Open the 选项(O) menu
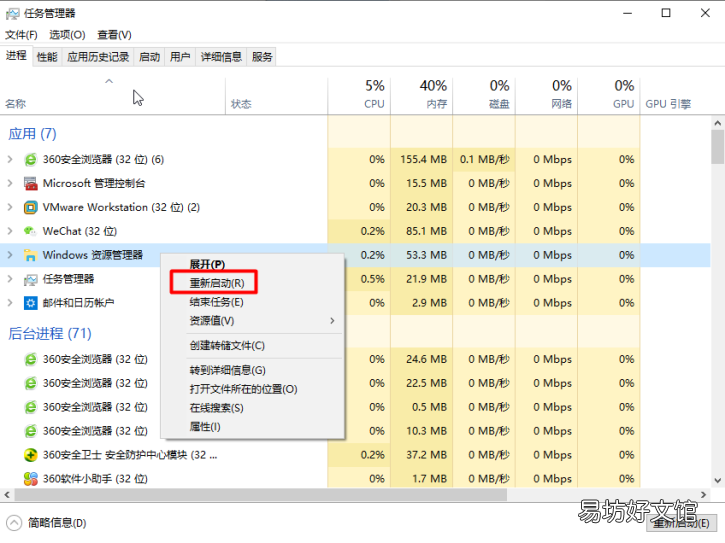725x543 pixels. click(68, 35)
